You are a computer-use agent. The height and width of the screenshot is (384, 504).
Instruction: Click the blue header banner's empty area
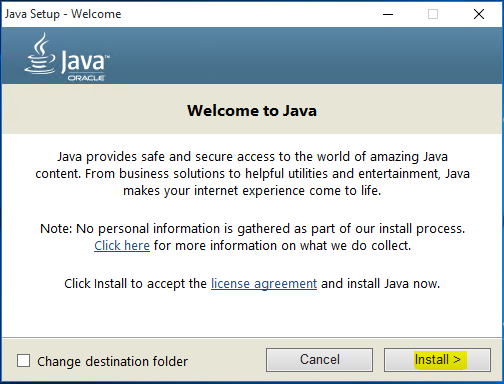(x=300, y=55)
